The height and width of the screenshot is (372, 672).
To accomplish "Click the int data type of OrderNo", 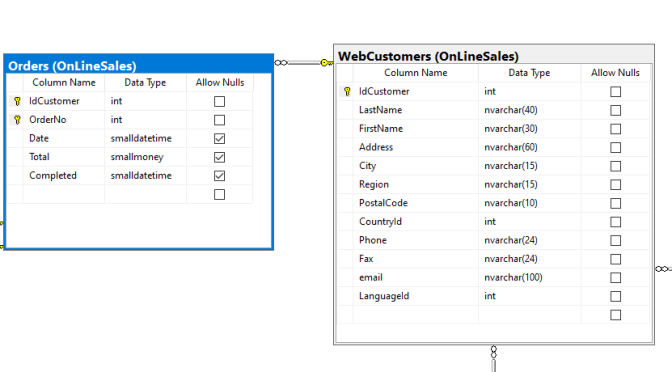I will (x=145, y=120).
